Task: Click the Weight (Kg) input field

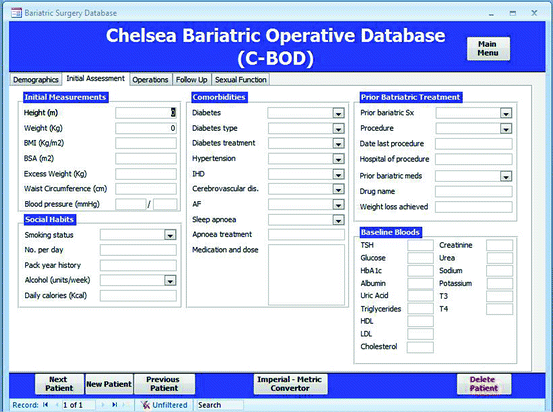Action: (x=146, y=128)
